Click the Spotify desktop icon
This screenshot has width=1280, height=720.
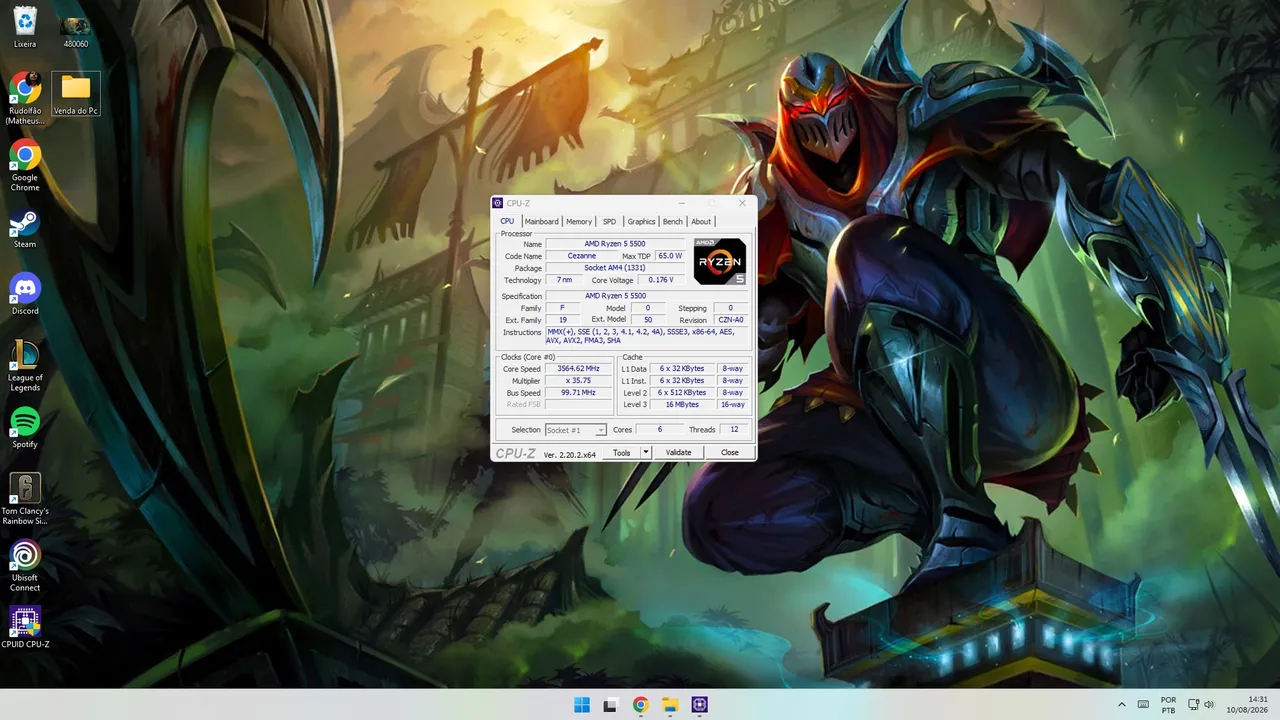tap(25, 428)
